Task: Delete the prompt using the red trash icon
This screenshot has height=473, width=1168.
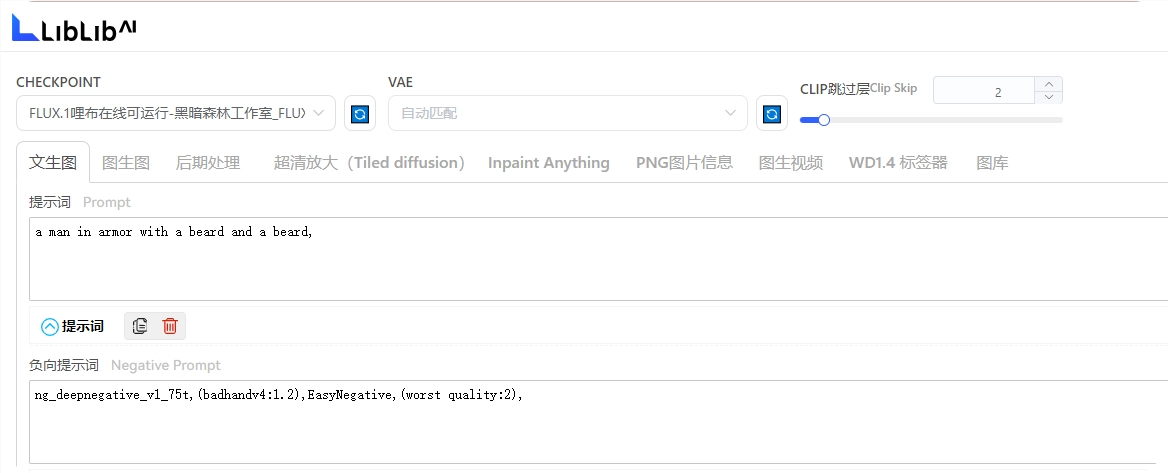Action: click(x=170, y=326)
